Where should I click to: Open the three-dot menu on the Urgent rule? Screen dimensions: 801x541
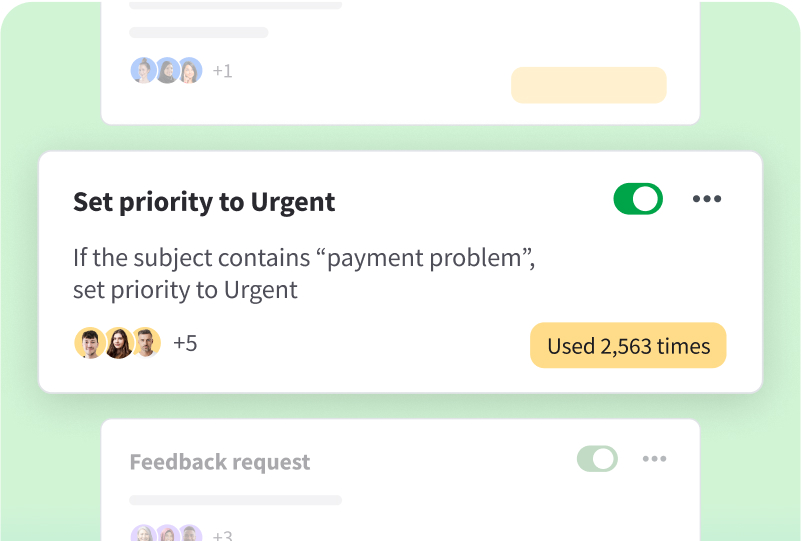click(x=707, y=199)
